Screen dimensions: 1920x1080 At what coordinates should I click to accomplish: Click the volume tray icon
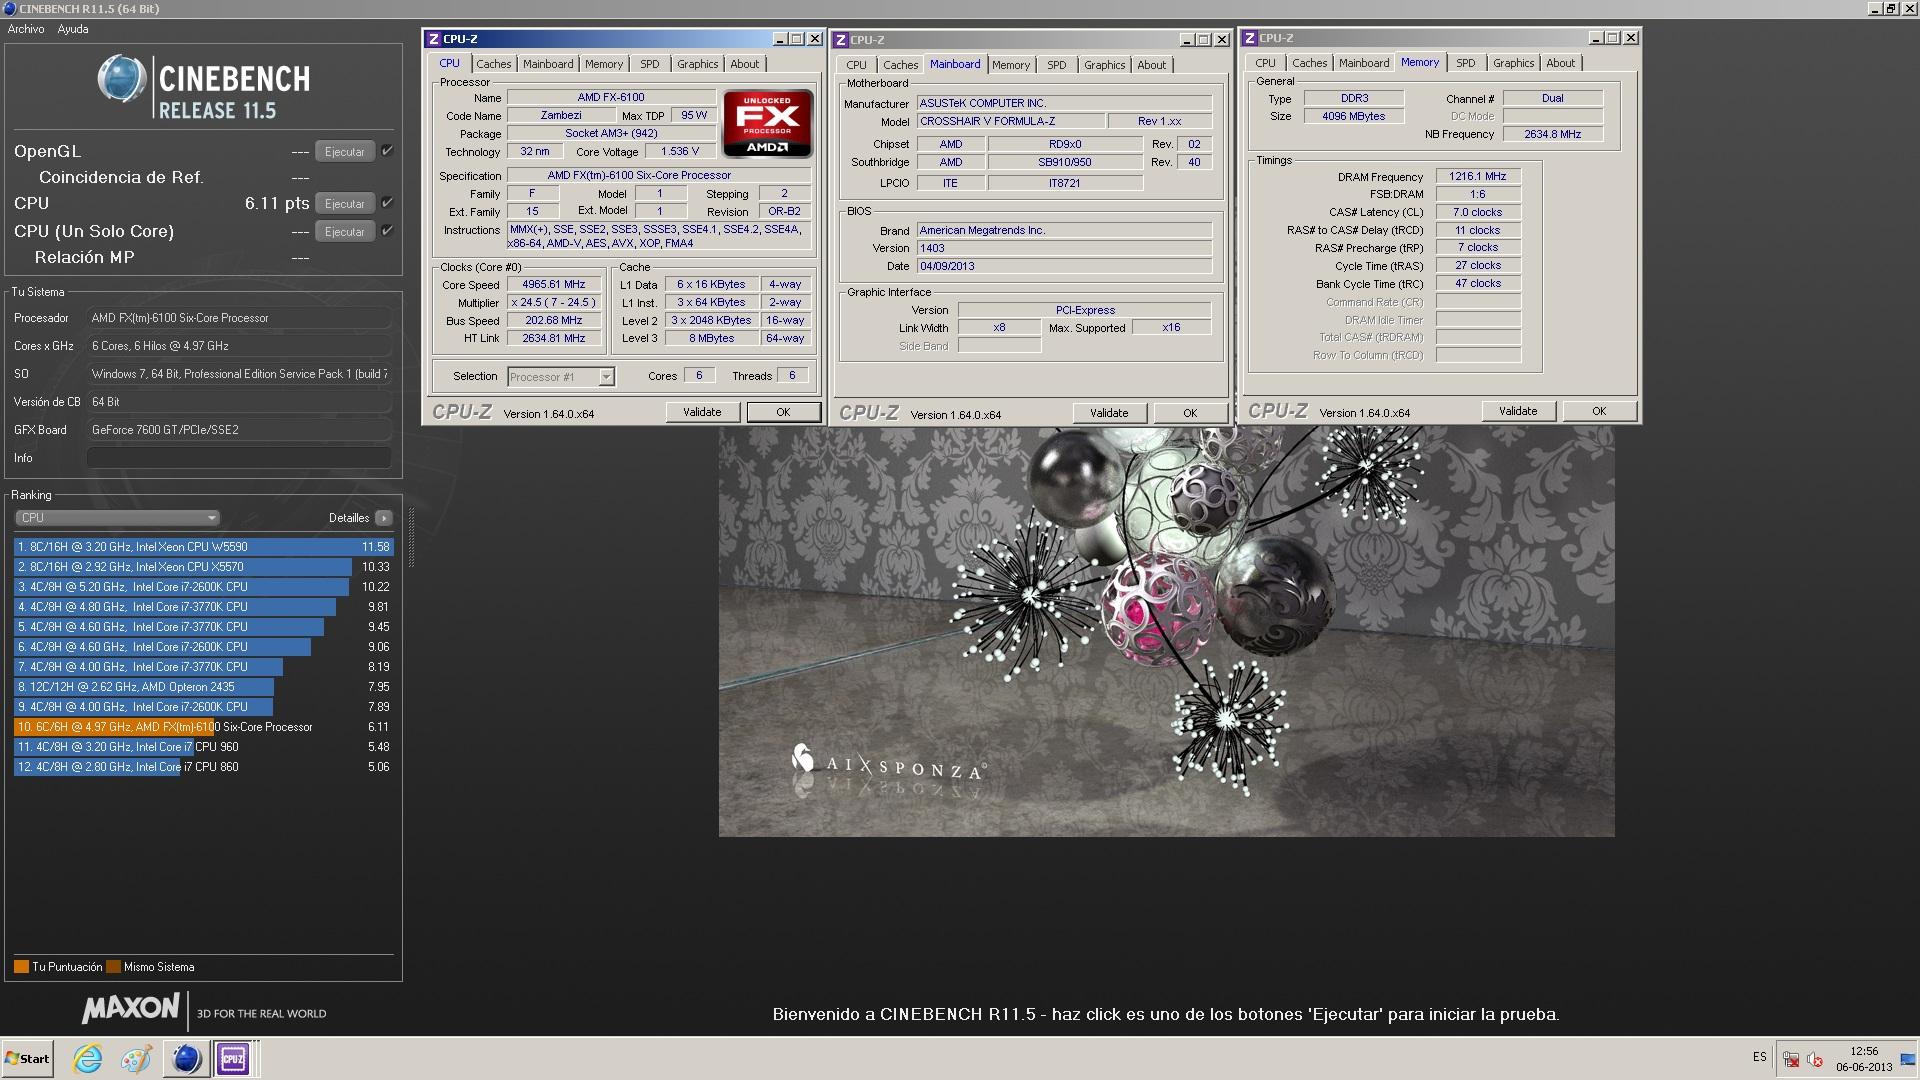[1815, 1059]
